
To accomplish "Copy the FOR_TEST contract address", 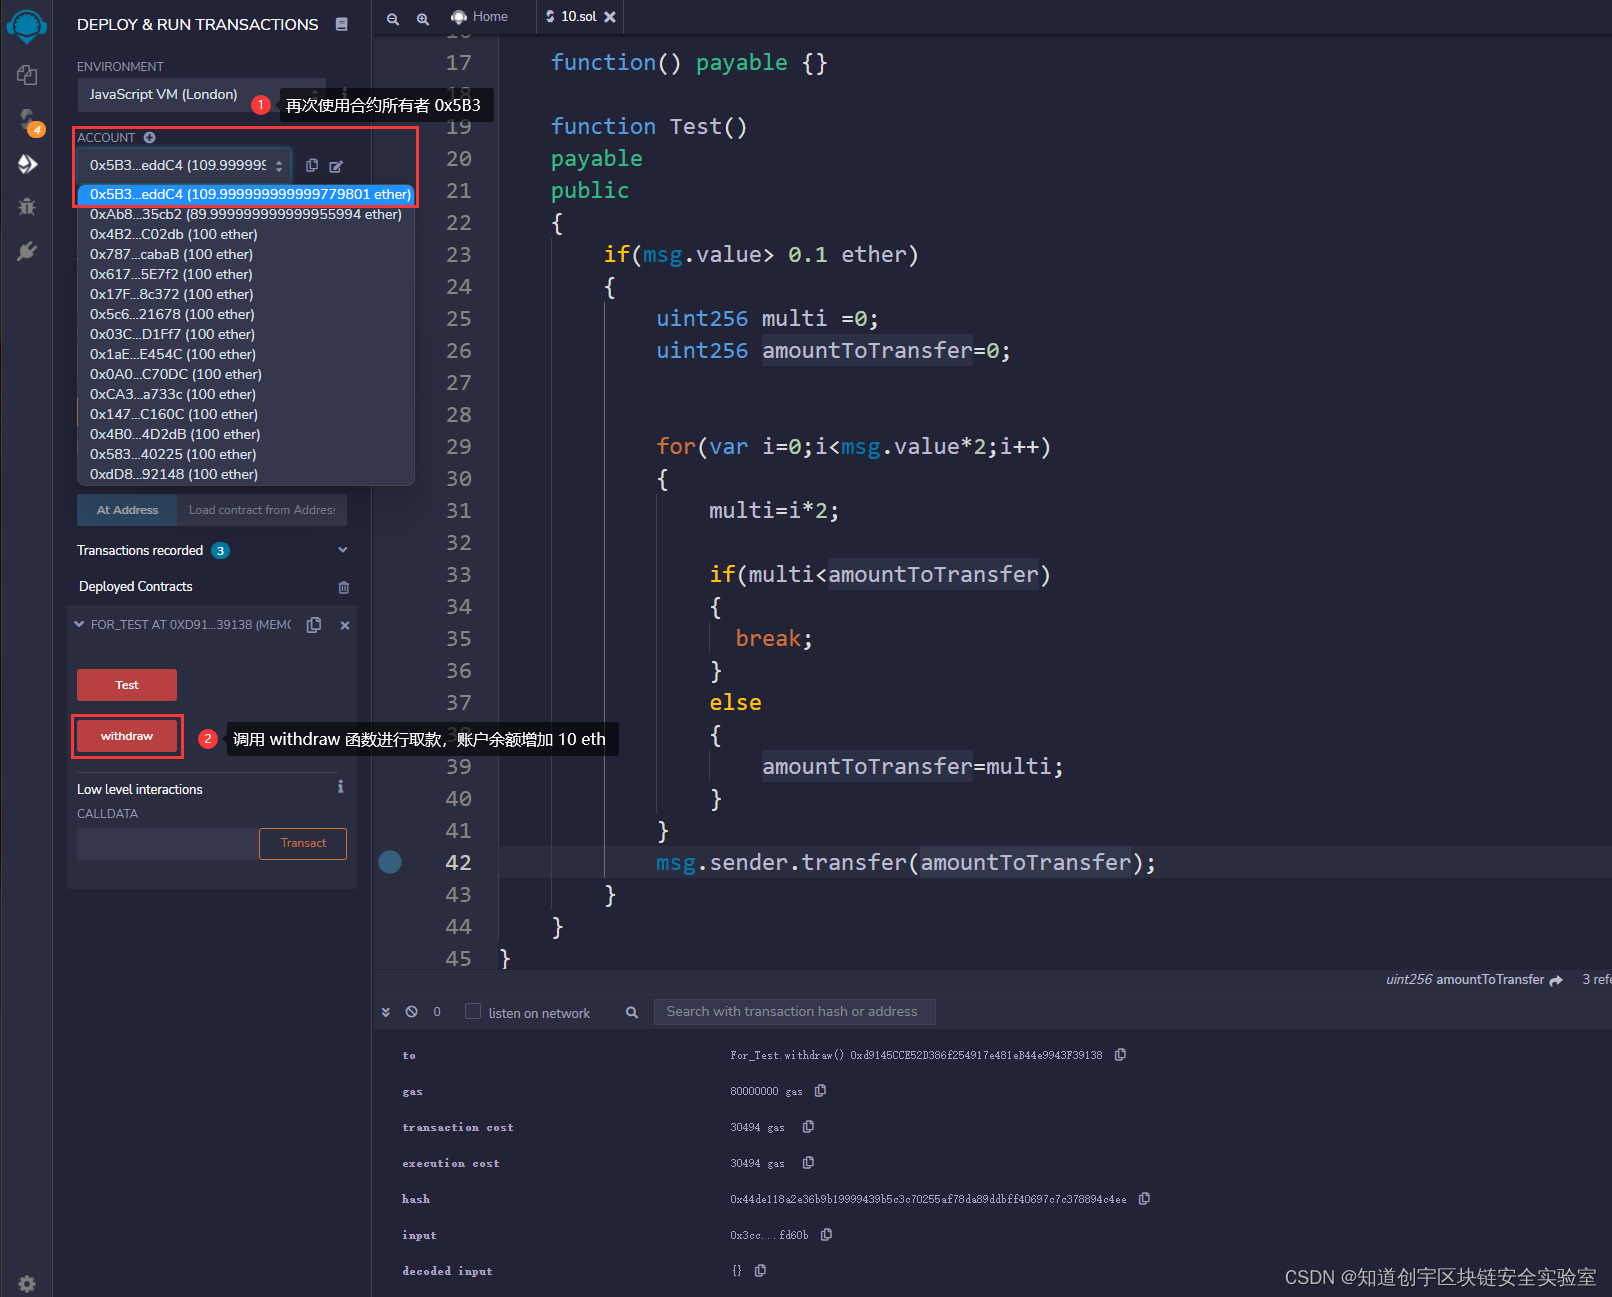I will (314, 625).
